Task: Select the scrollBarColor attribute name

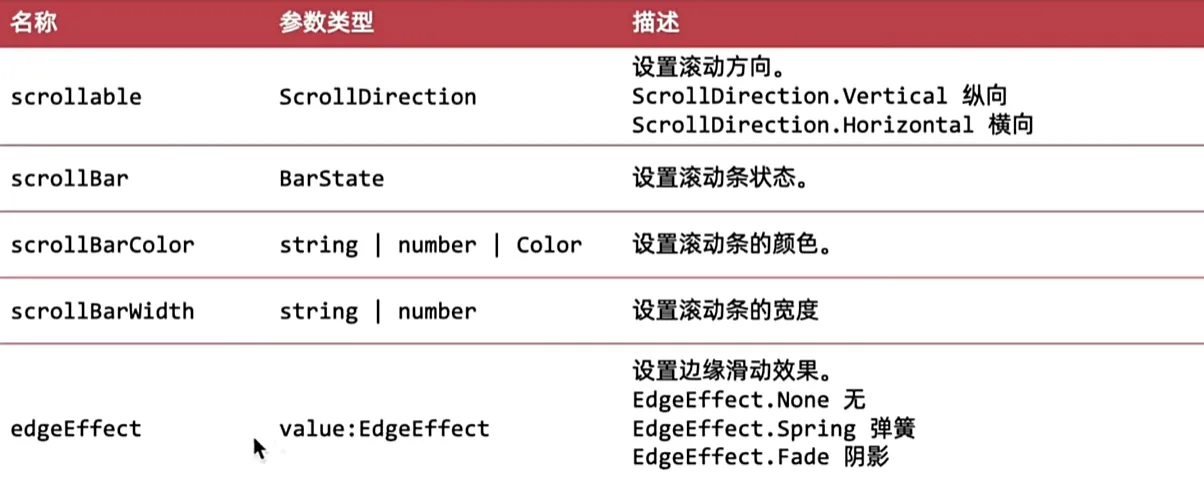Action: pyautogui.click(x=102, y=245)
